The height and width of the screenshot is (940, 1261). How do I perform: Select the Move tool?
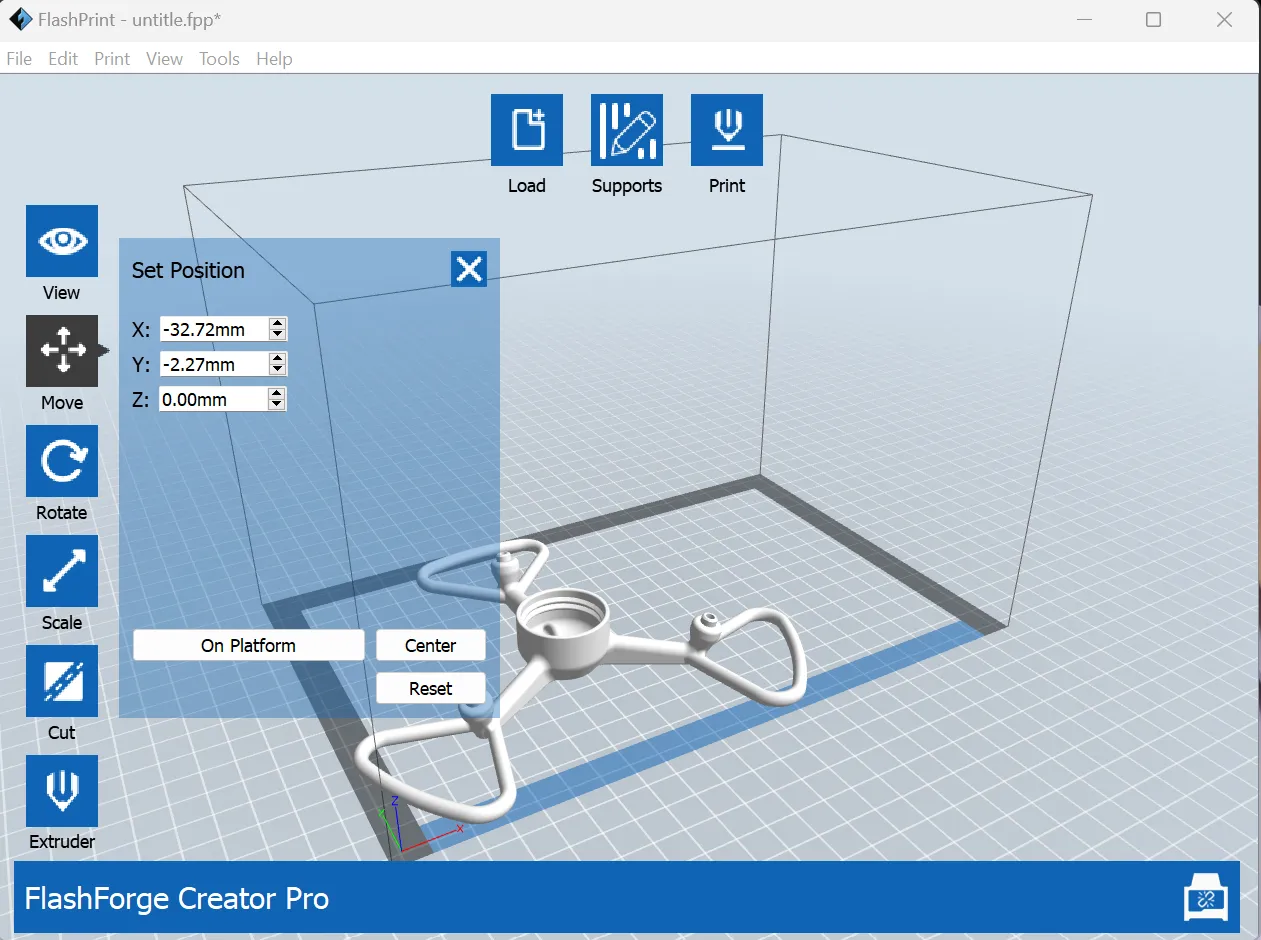62,351
